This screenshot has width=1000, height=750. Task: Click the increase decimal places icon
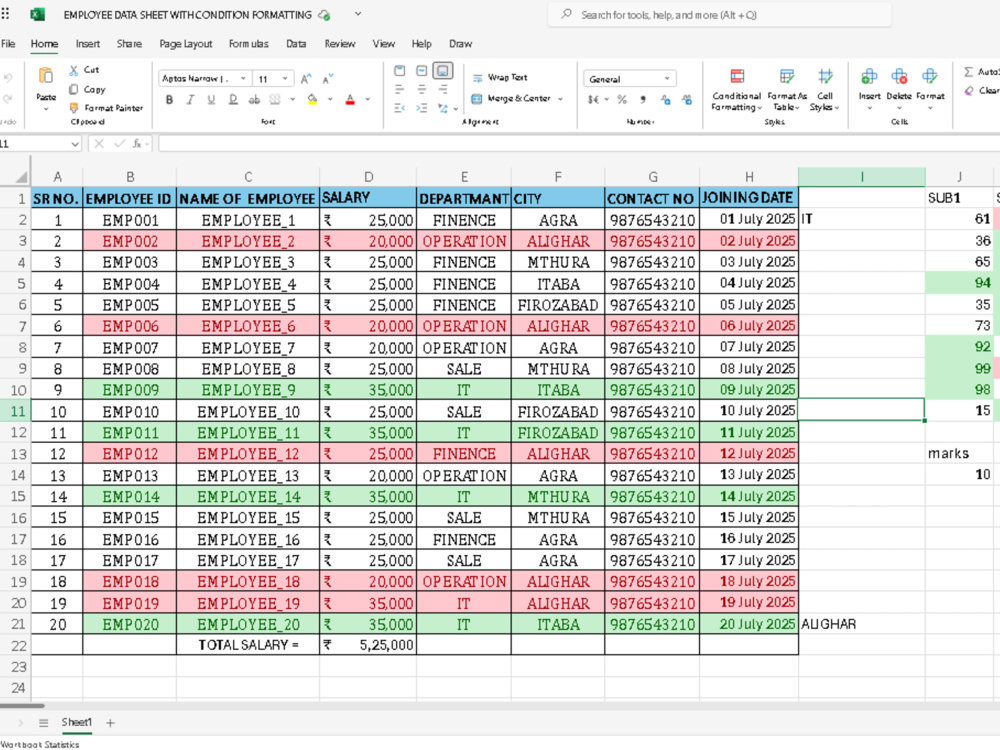687,99
